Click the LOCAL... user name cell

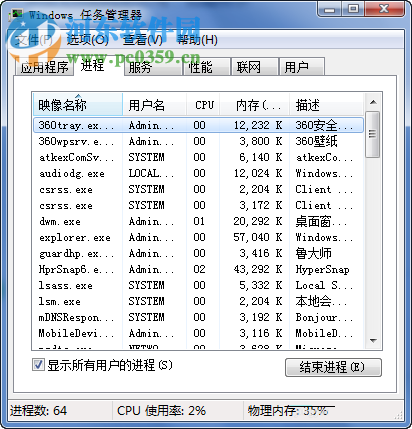coord(151,173)
